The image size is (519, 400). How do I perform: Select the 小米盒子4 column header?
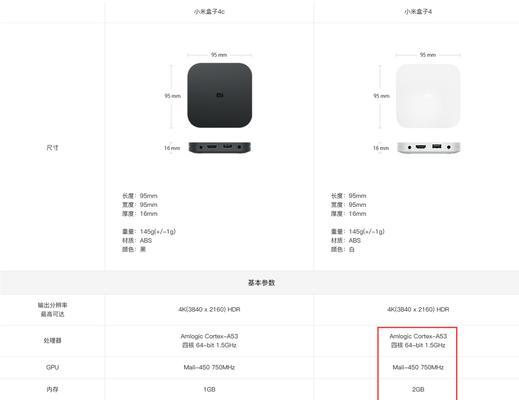coord(418,12)
